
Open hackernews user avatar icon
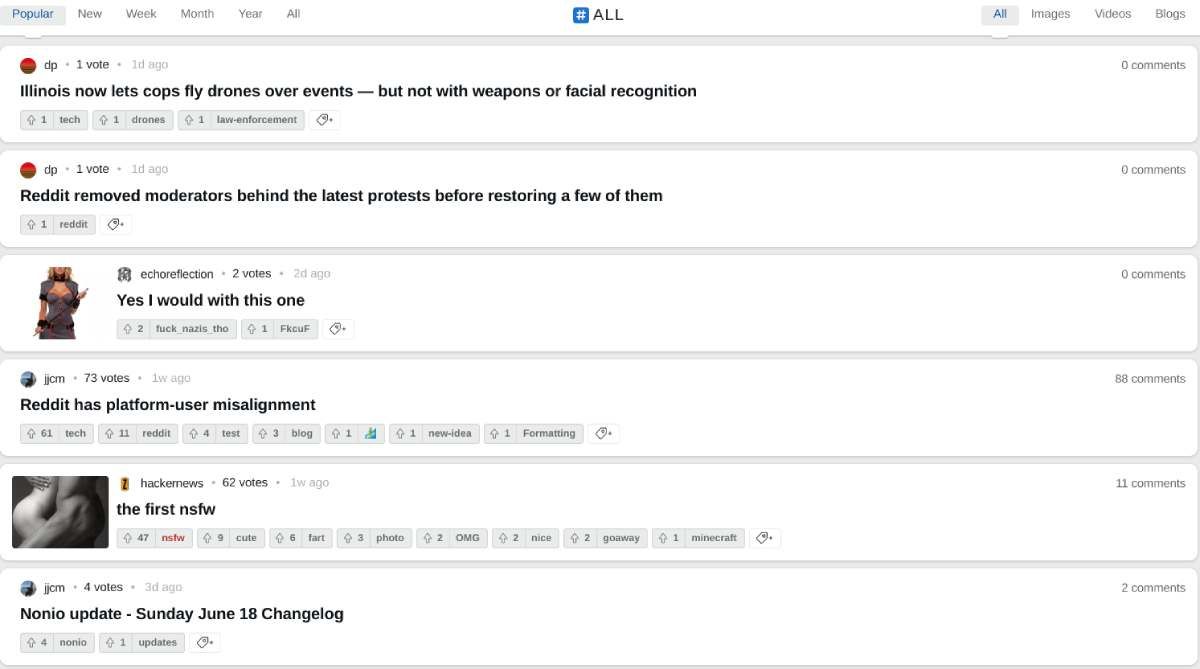click(124, 483)
